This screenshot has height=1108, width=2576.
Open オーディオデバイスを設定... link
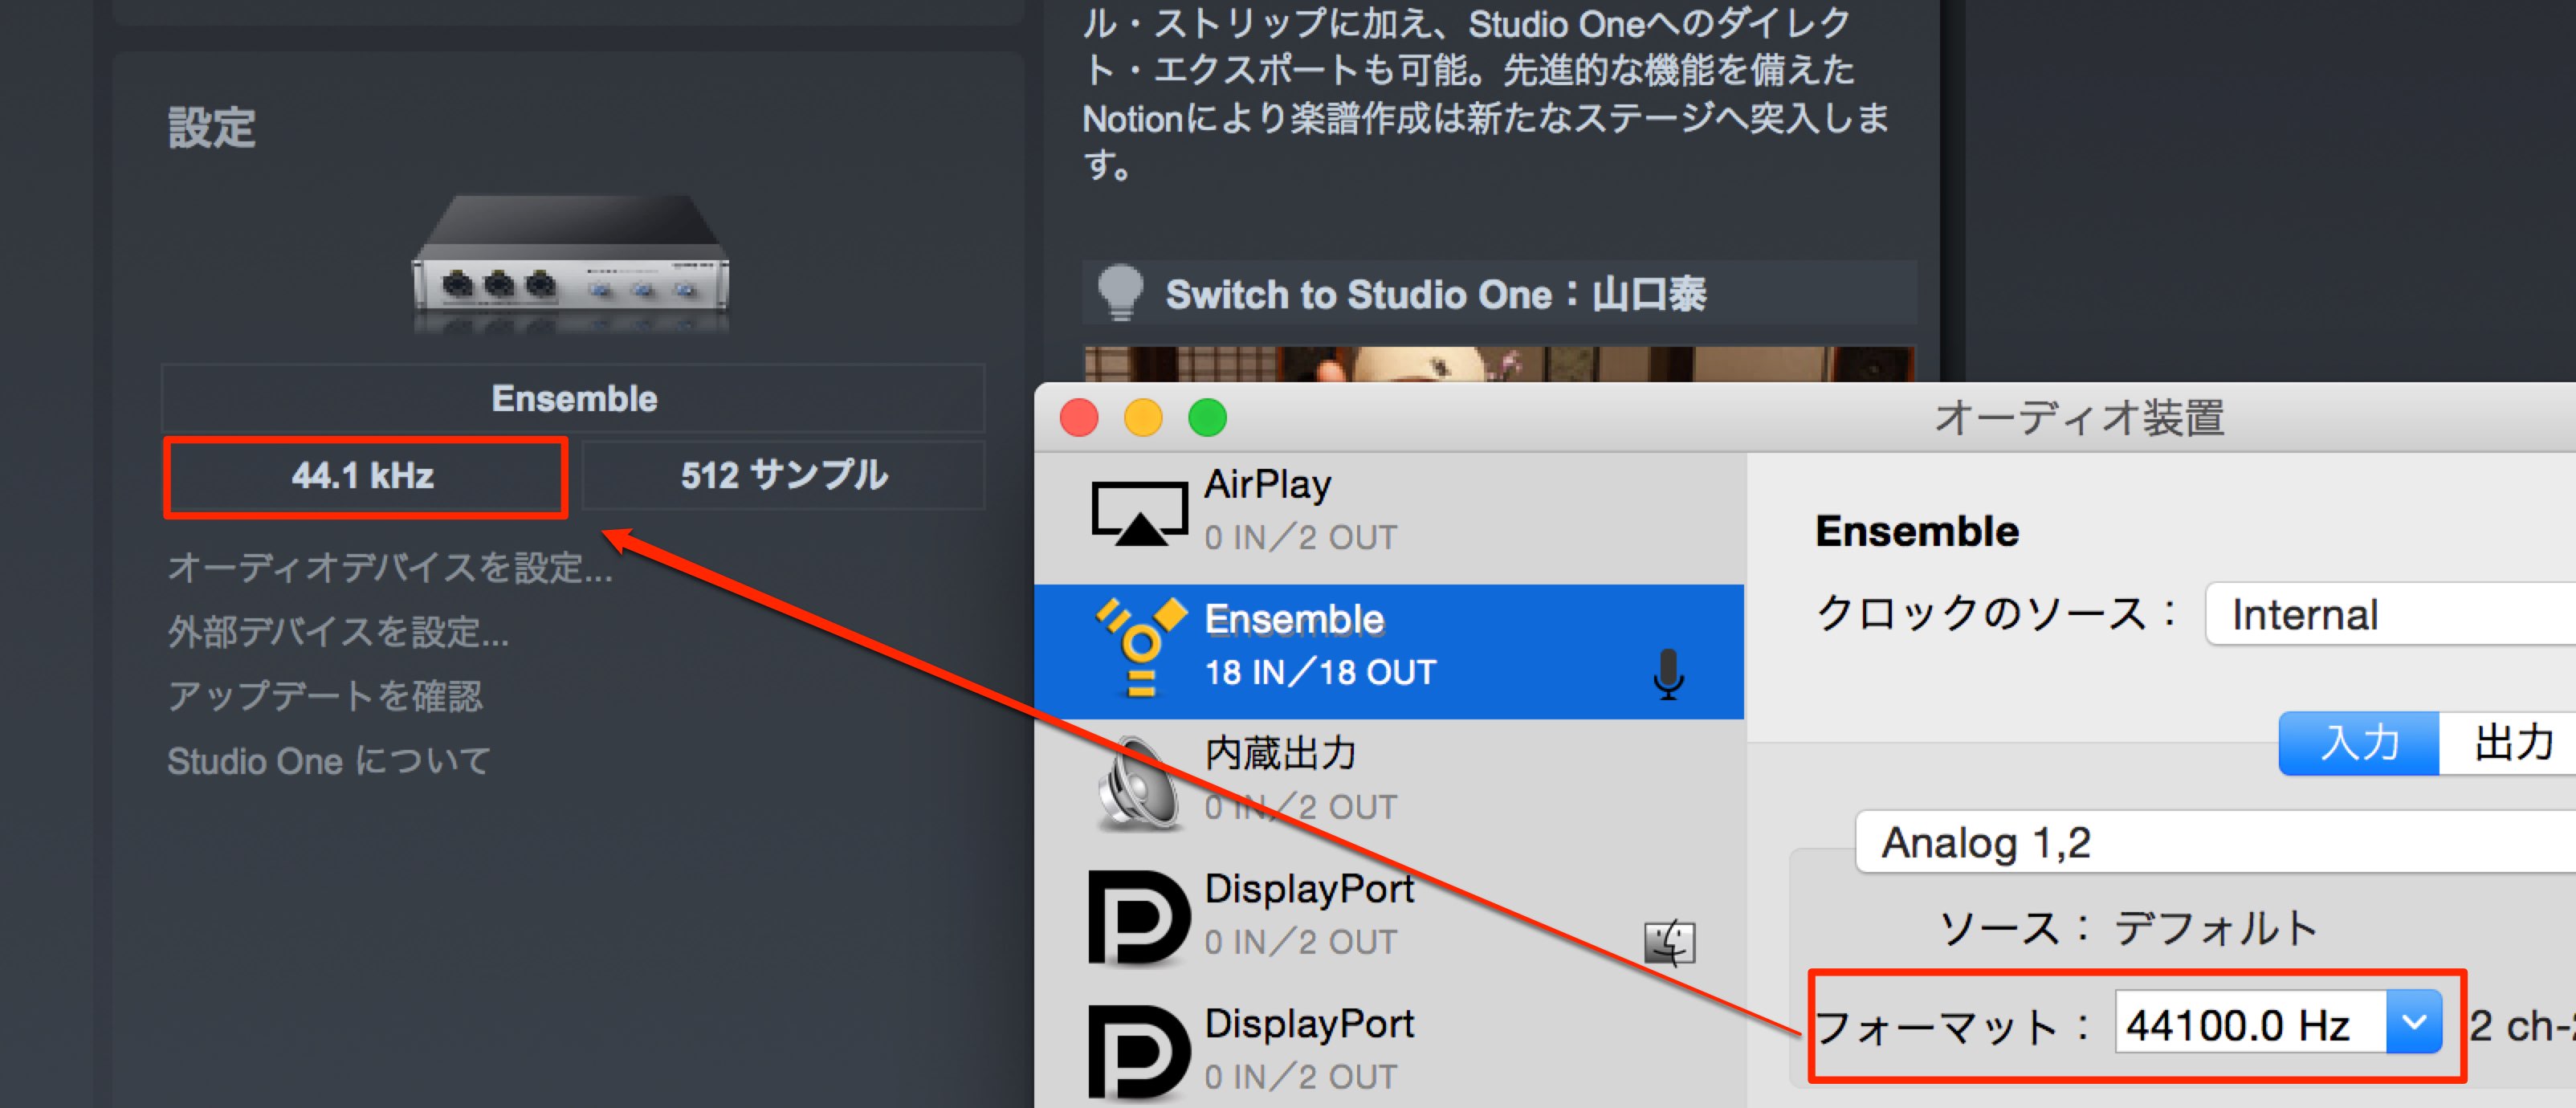[389, 568]
